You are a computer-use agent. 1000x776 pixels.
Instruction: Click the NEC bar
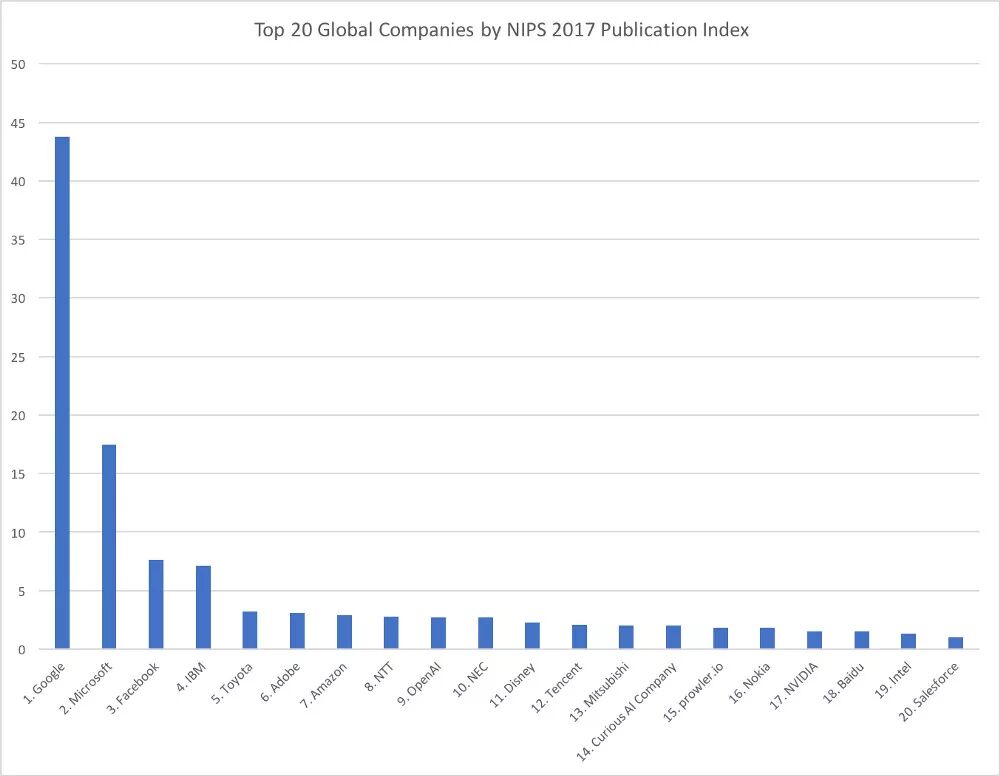[x=485, y=633]
